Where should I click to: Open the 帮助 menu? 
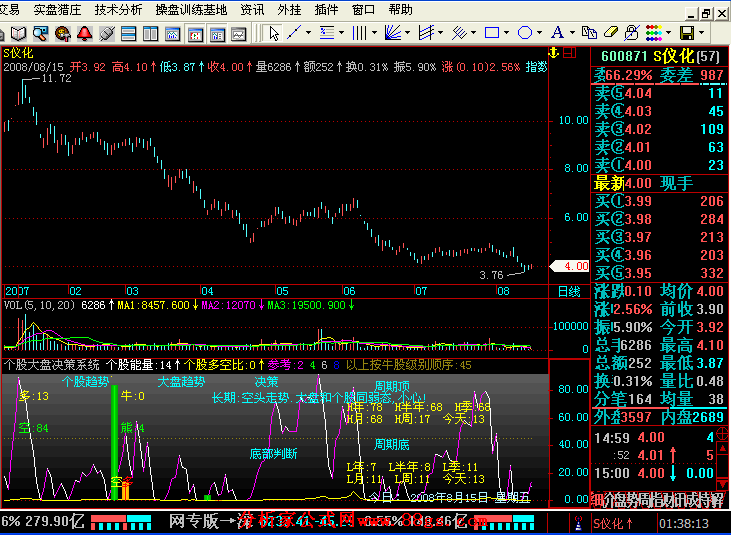pyautogui.click(x=400, y=9)
